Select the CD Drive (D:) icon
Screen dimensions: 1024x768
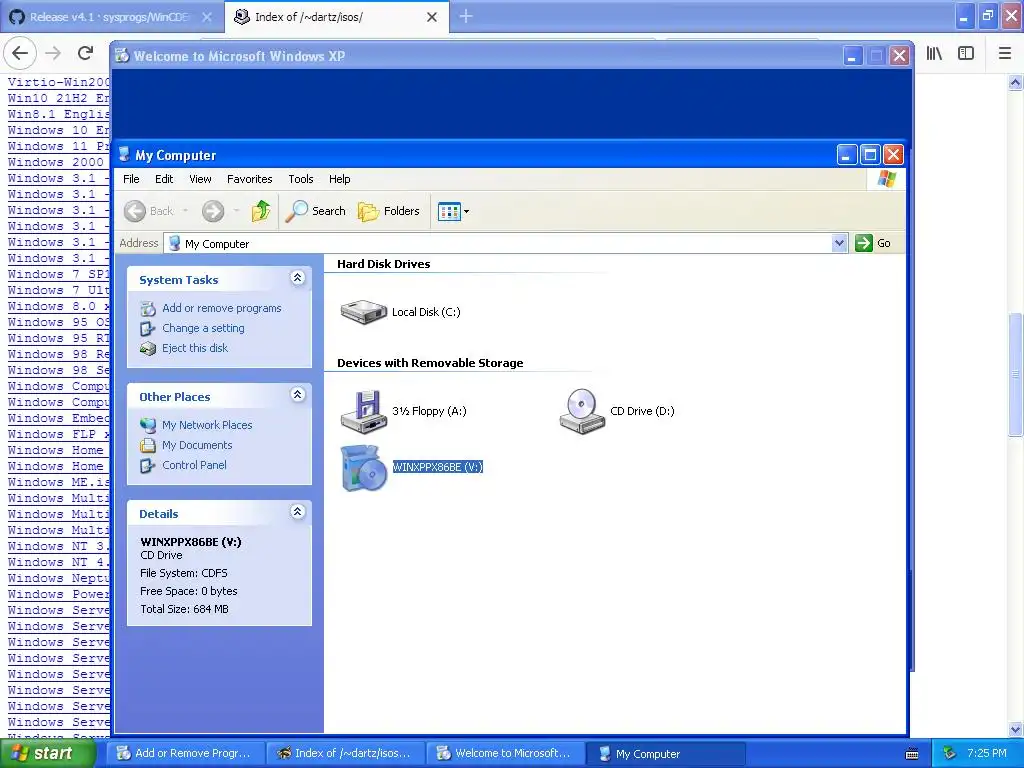click(582, 411)
